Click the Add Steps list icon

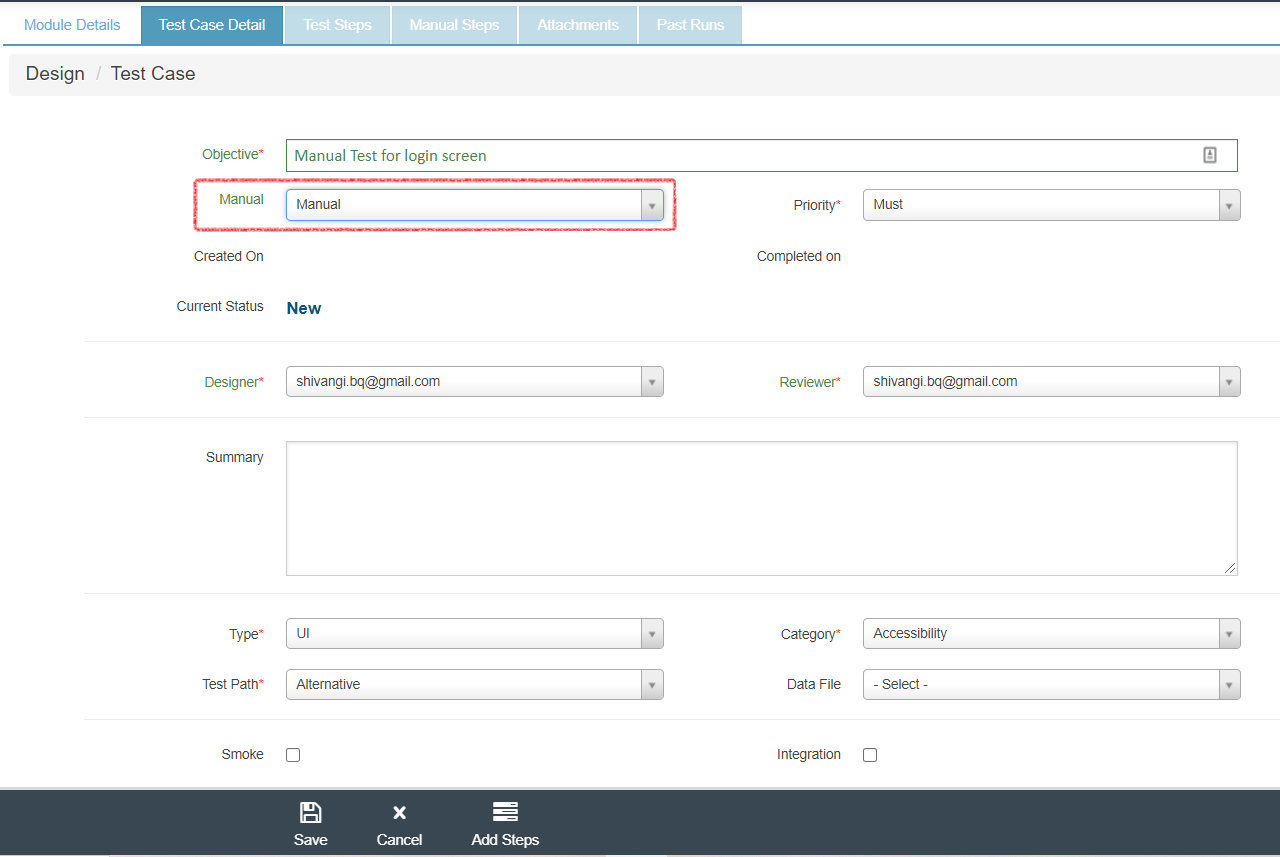pyautogui.click(x=505, y=812)
